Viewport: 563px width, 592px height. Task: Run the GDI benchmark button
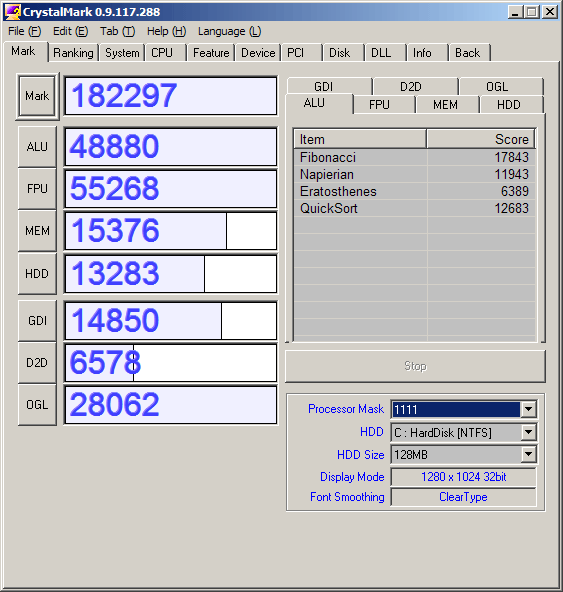click(x=37, y=321)
